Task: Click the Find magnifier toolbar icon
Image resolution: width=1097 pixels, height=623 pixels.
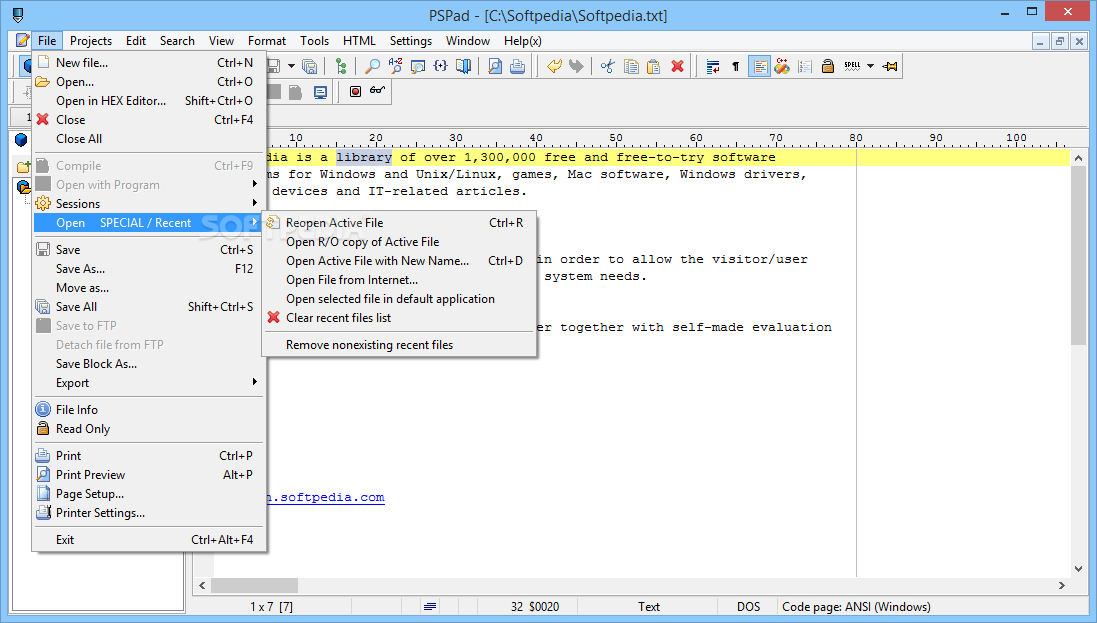Action: pyautogui.click(x=373, y=66)
